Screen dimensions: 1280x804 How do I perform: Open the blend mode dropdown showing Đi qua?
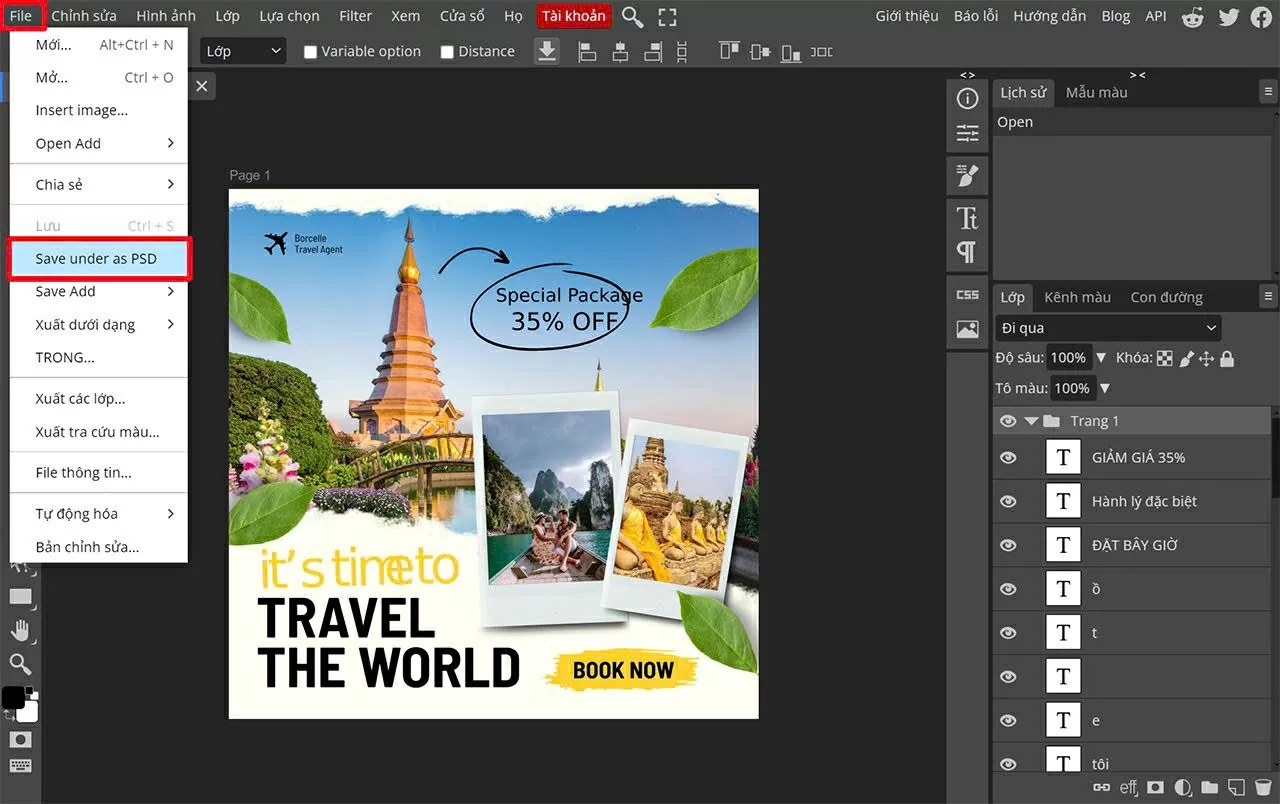tap(1107, 327)
